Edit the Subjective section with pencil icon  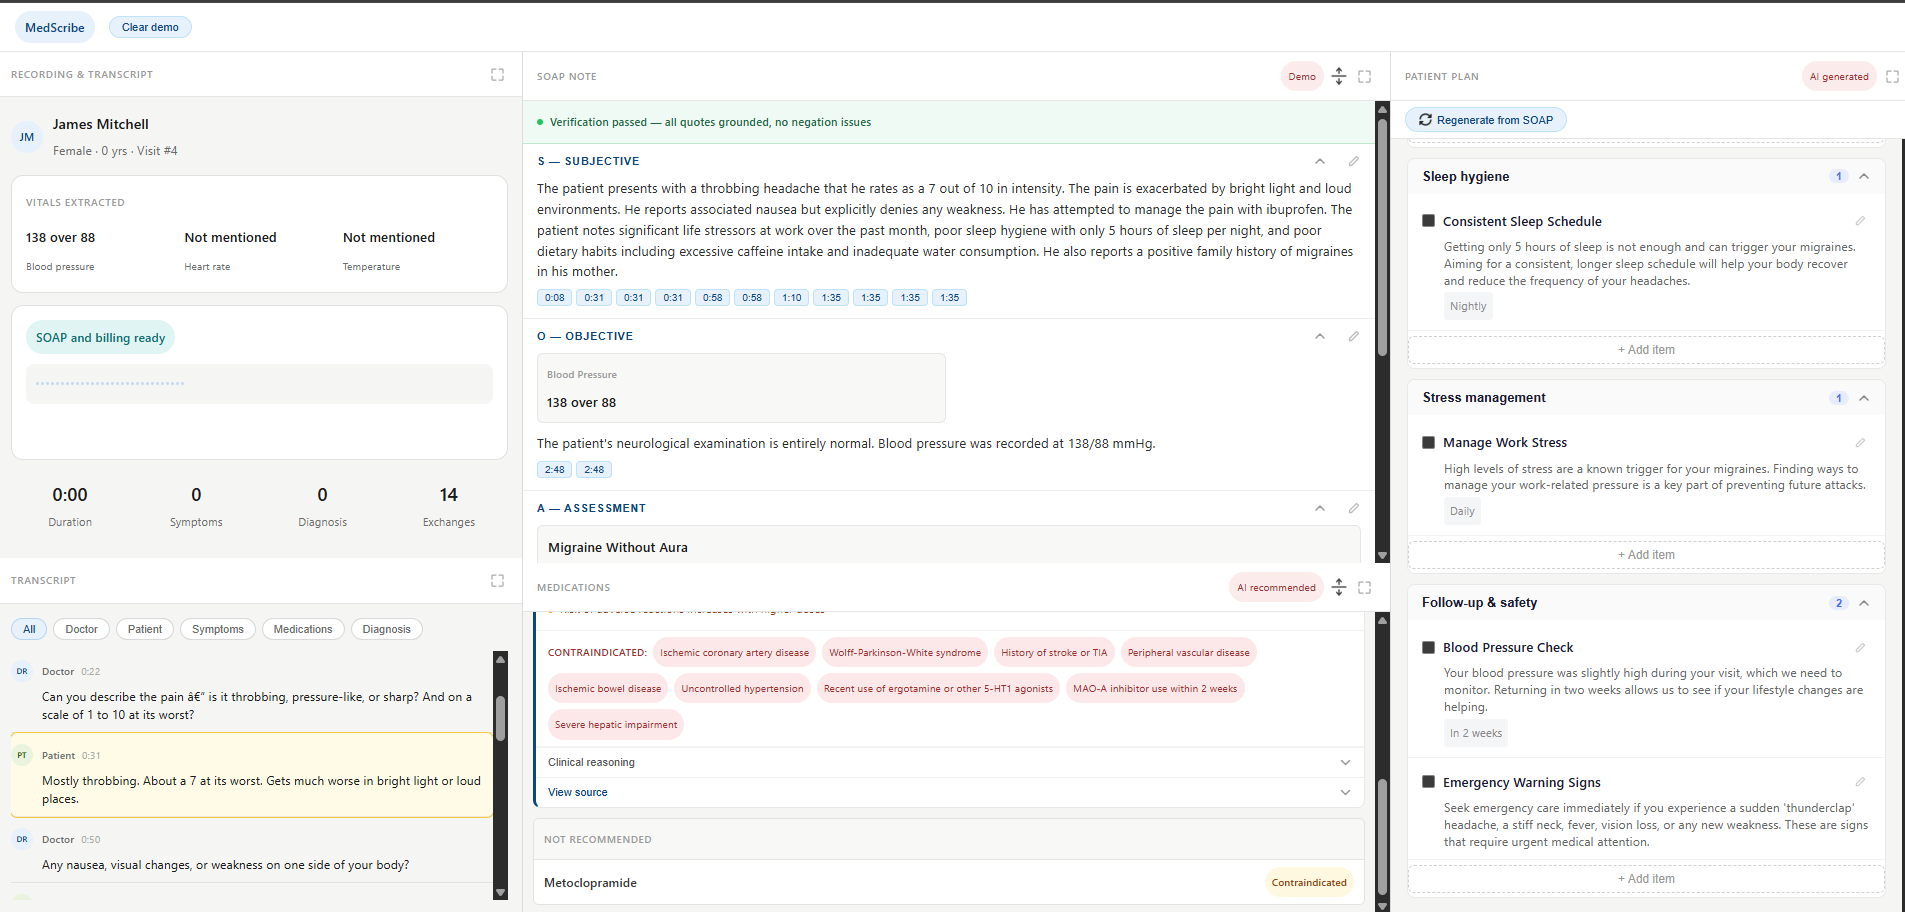[x=1353, y=161]
